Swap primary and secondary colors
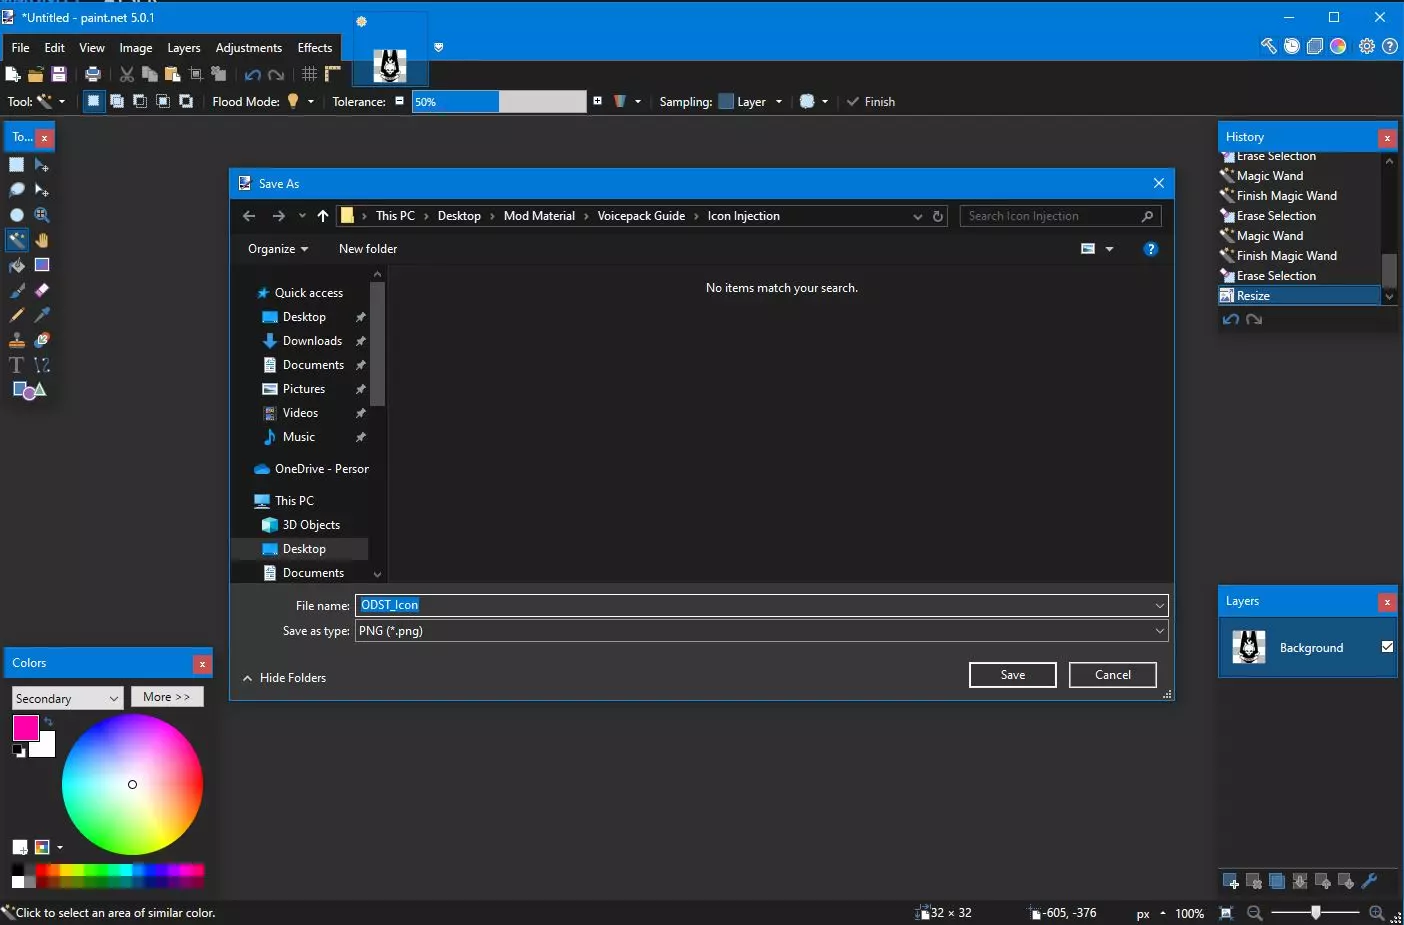The height and width of the screenshot is (925, 1404). pyautogui.click(x=48, y=721)
